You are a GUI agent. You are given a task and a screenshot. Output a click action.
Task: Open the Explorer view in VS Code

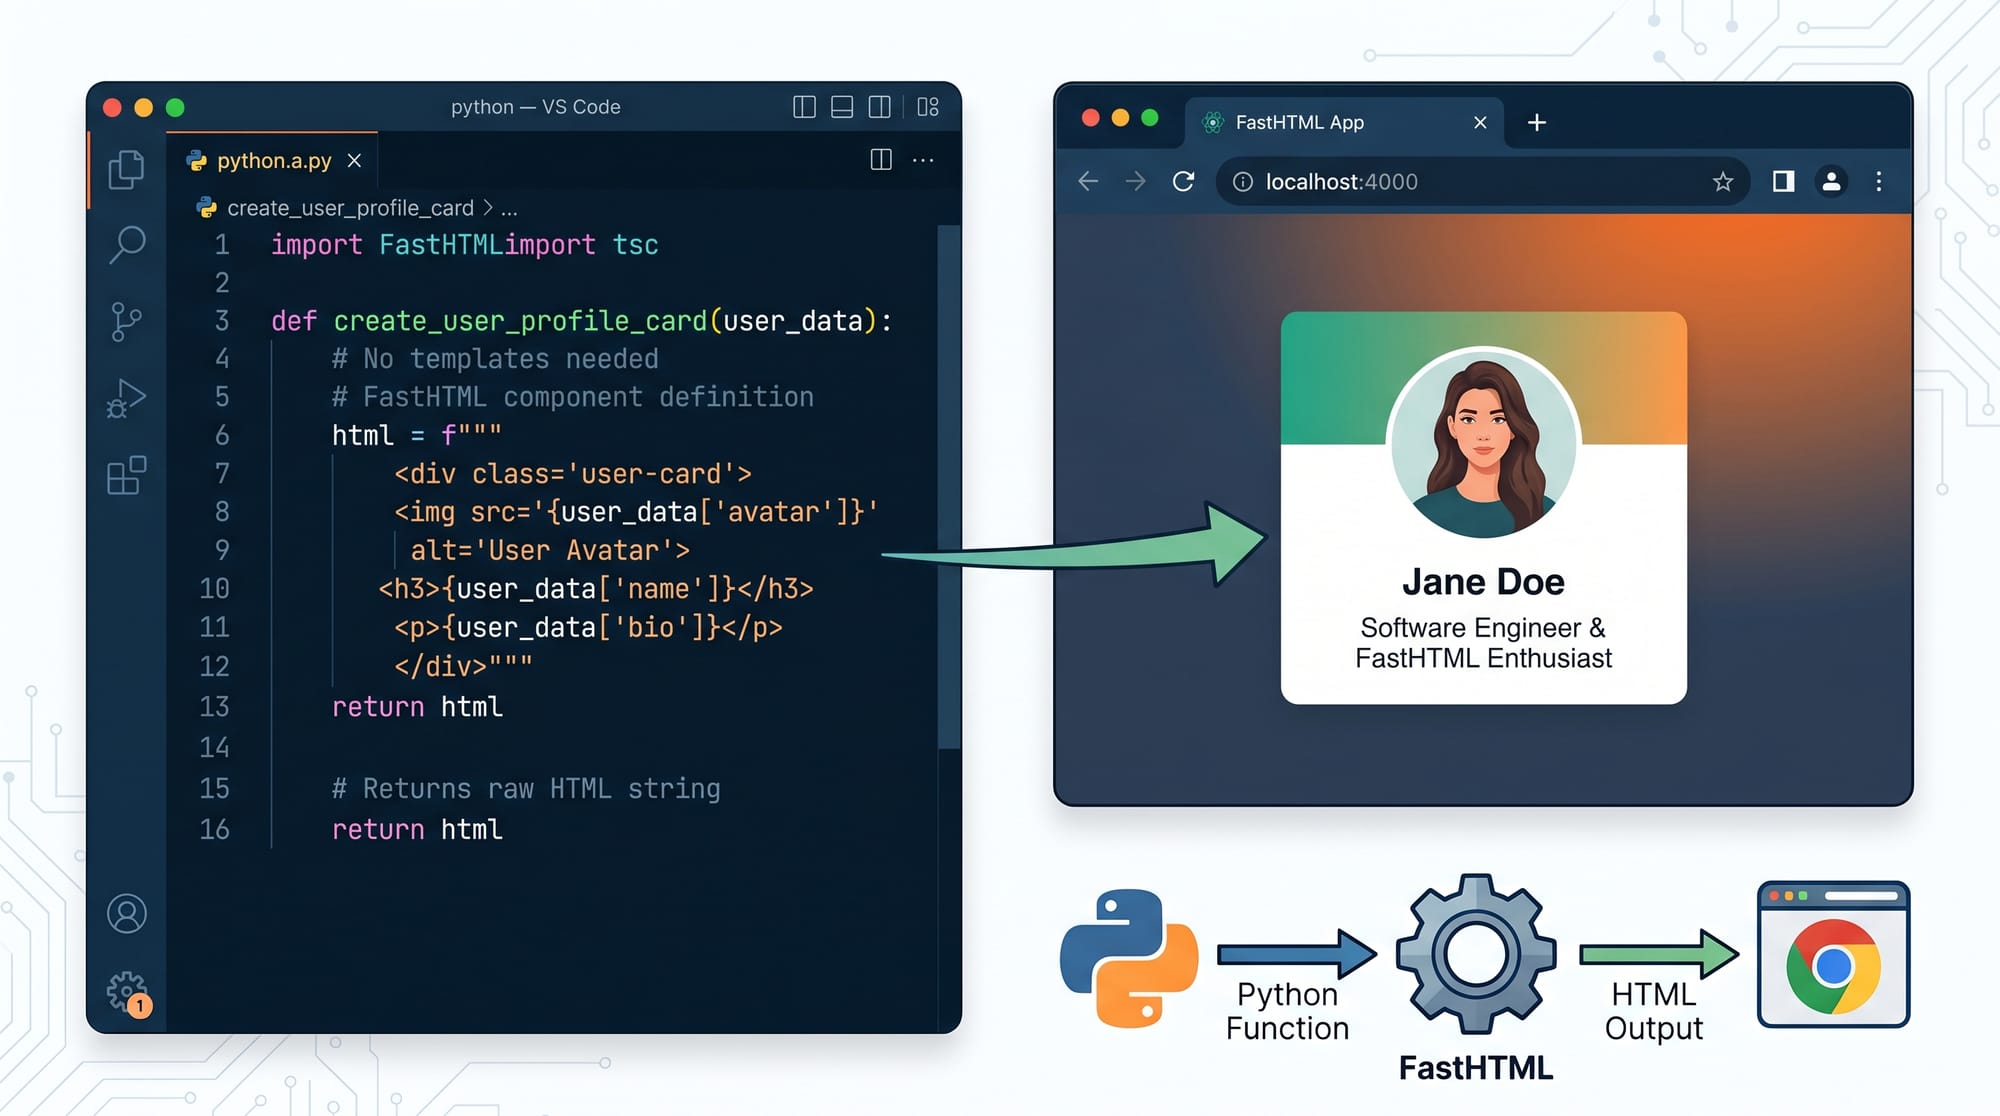coord(127,169)
